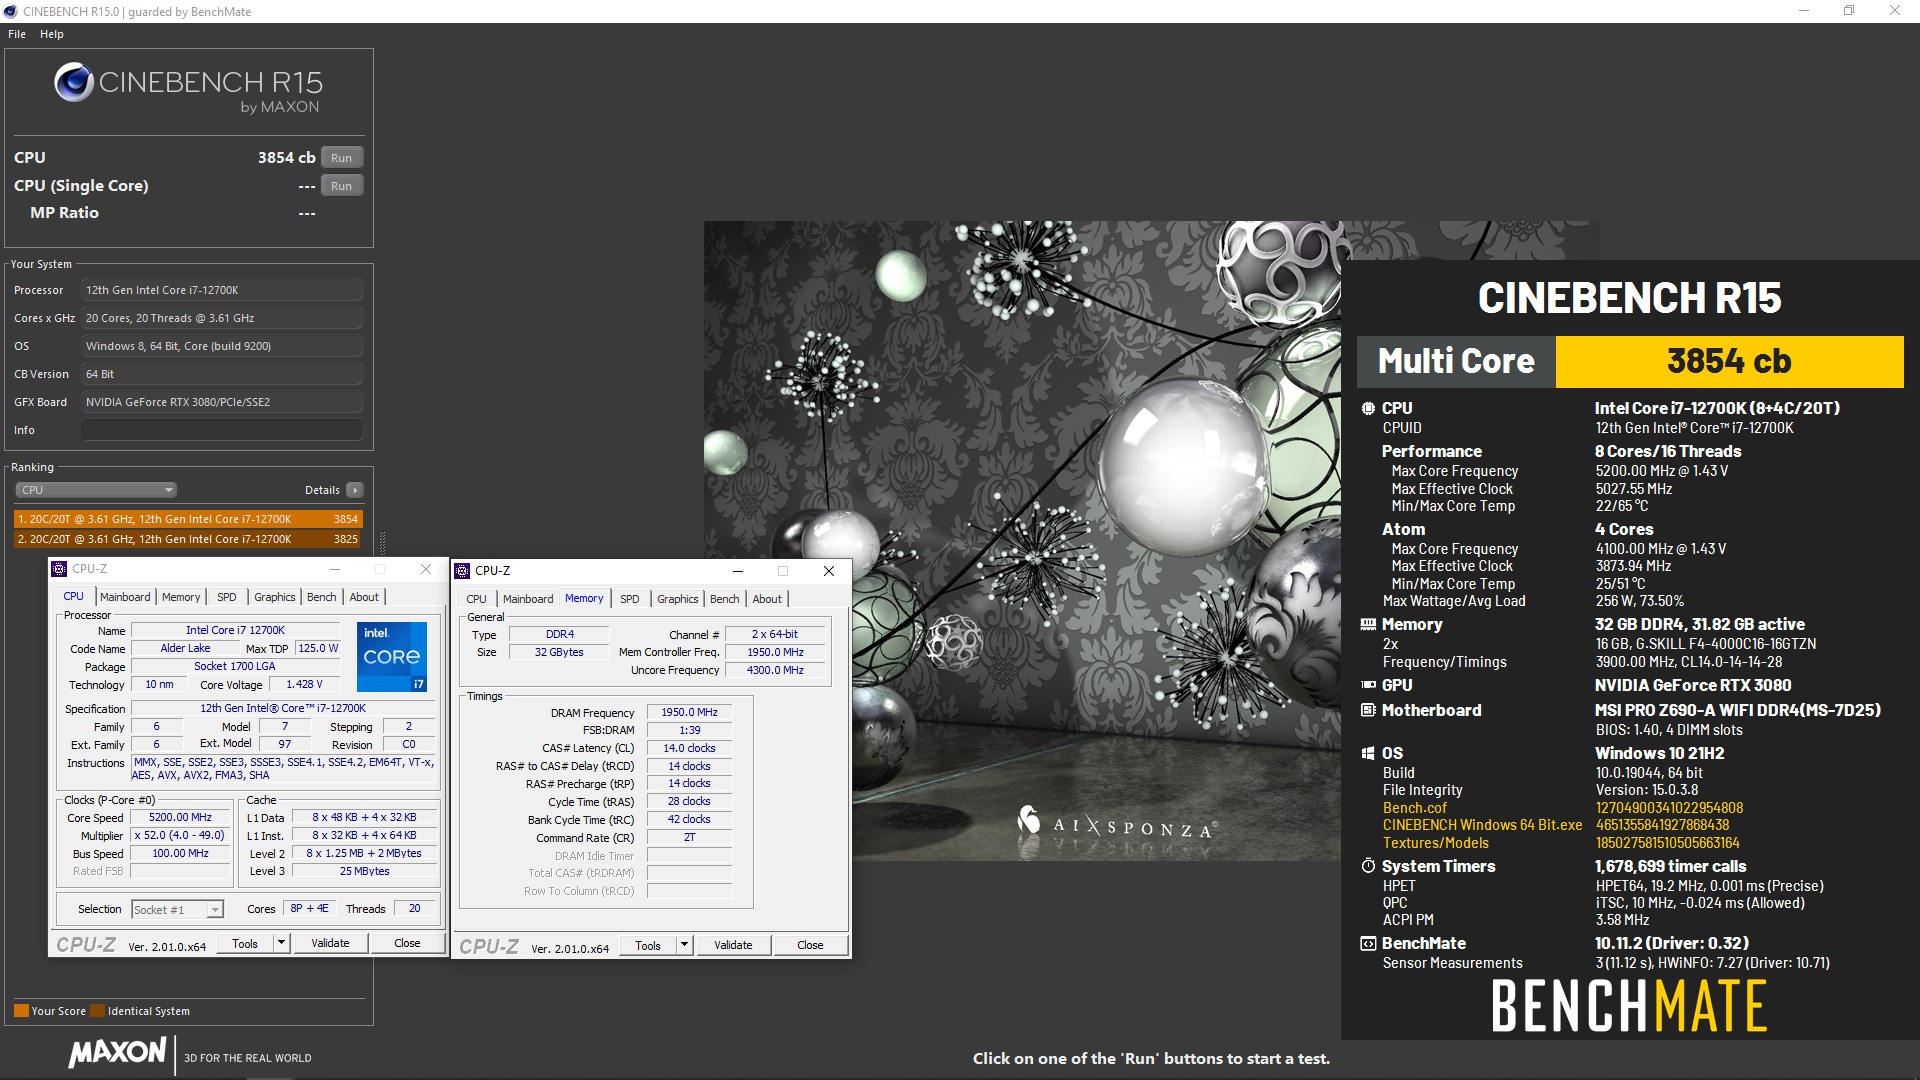Switch to CPU tab in right CPU-Z
The image size is (1920, 1080).
(x=476, y=599)
